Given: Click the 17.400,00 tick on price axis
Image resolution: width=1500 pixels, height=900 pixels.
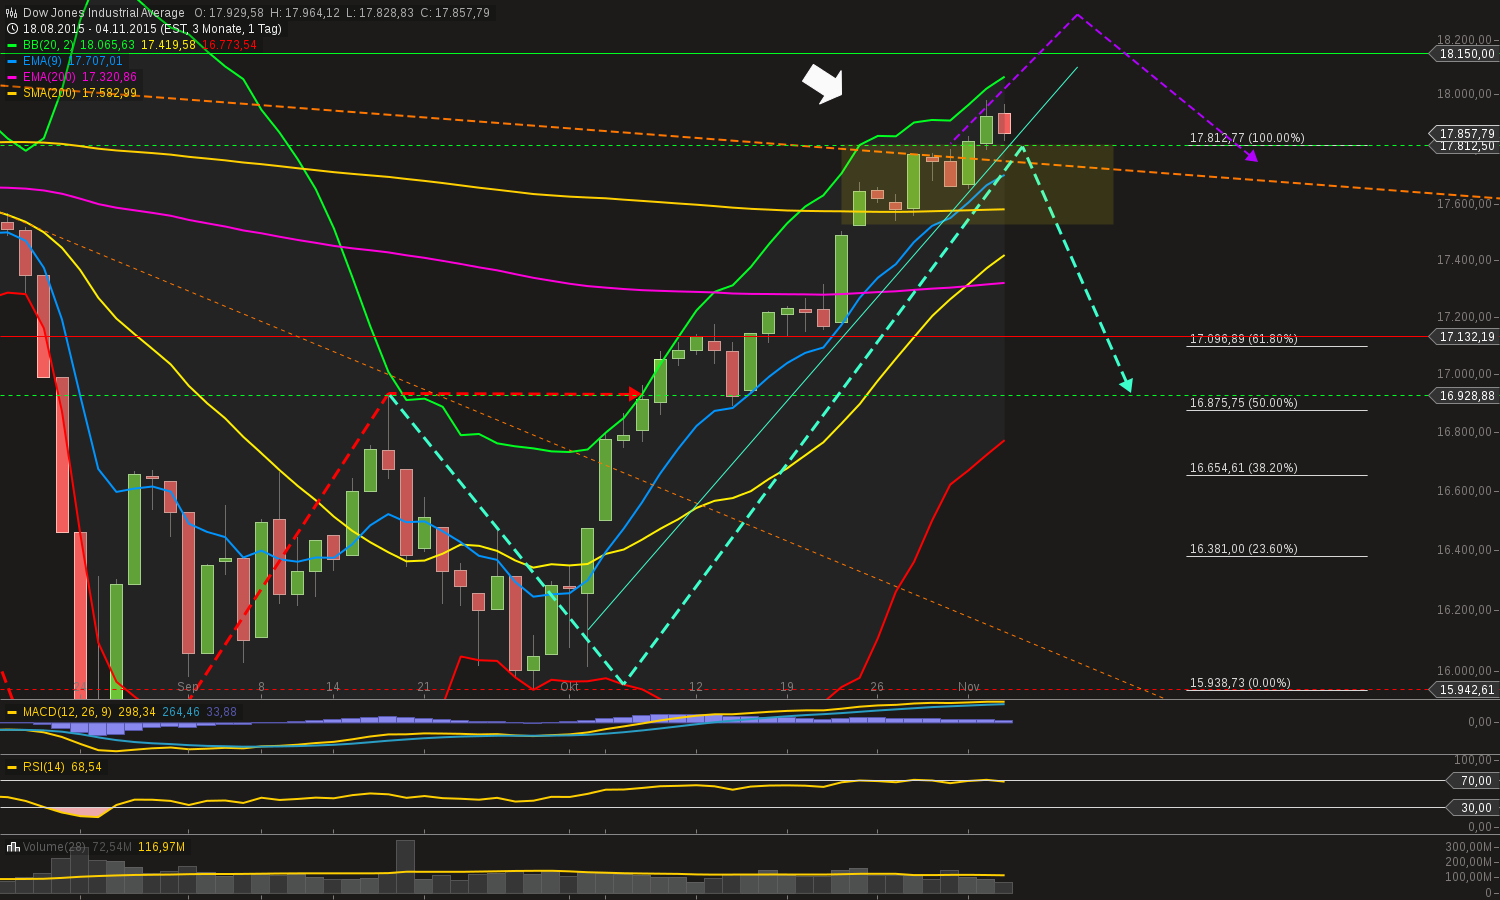Looking at the screenshot, I should (x=1464, y=260).
